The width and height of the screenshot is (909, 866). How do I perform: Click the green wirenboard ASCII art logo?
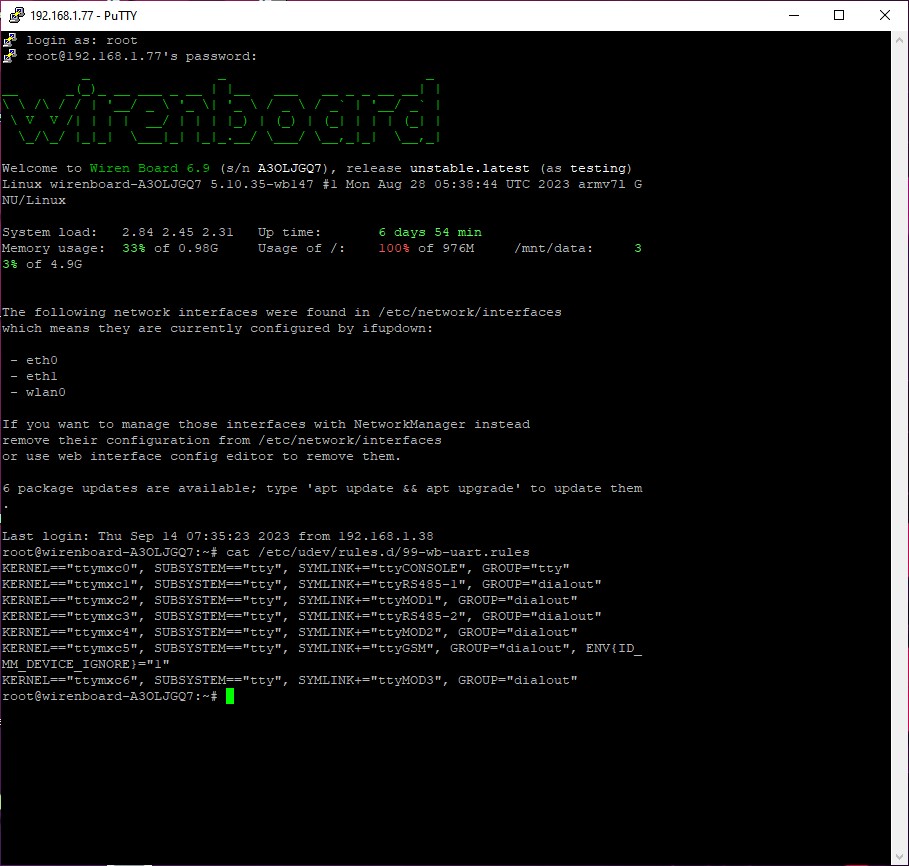click(x=220, y=110)
